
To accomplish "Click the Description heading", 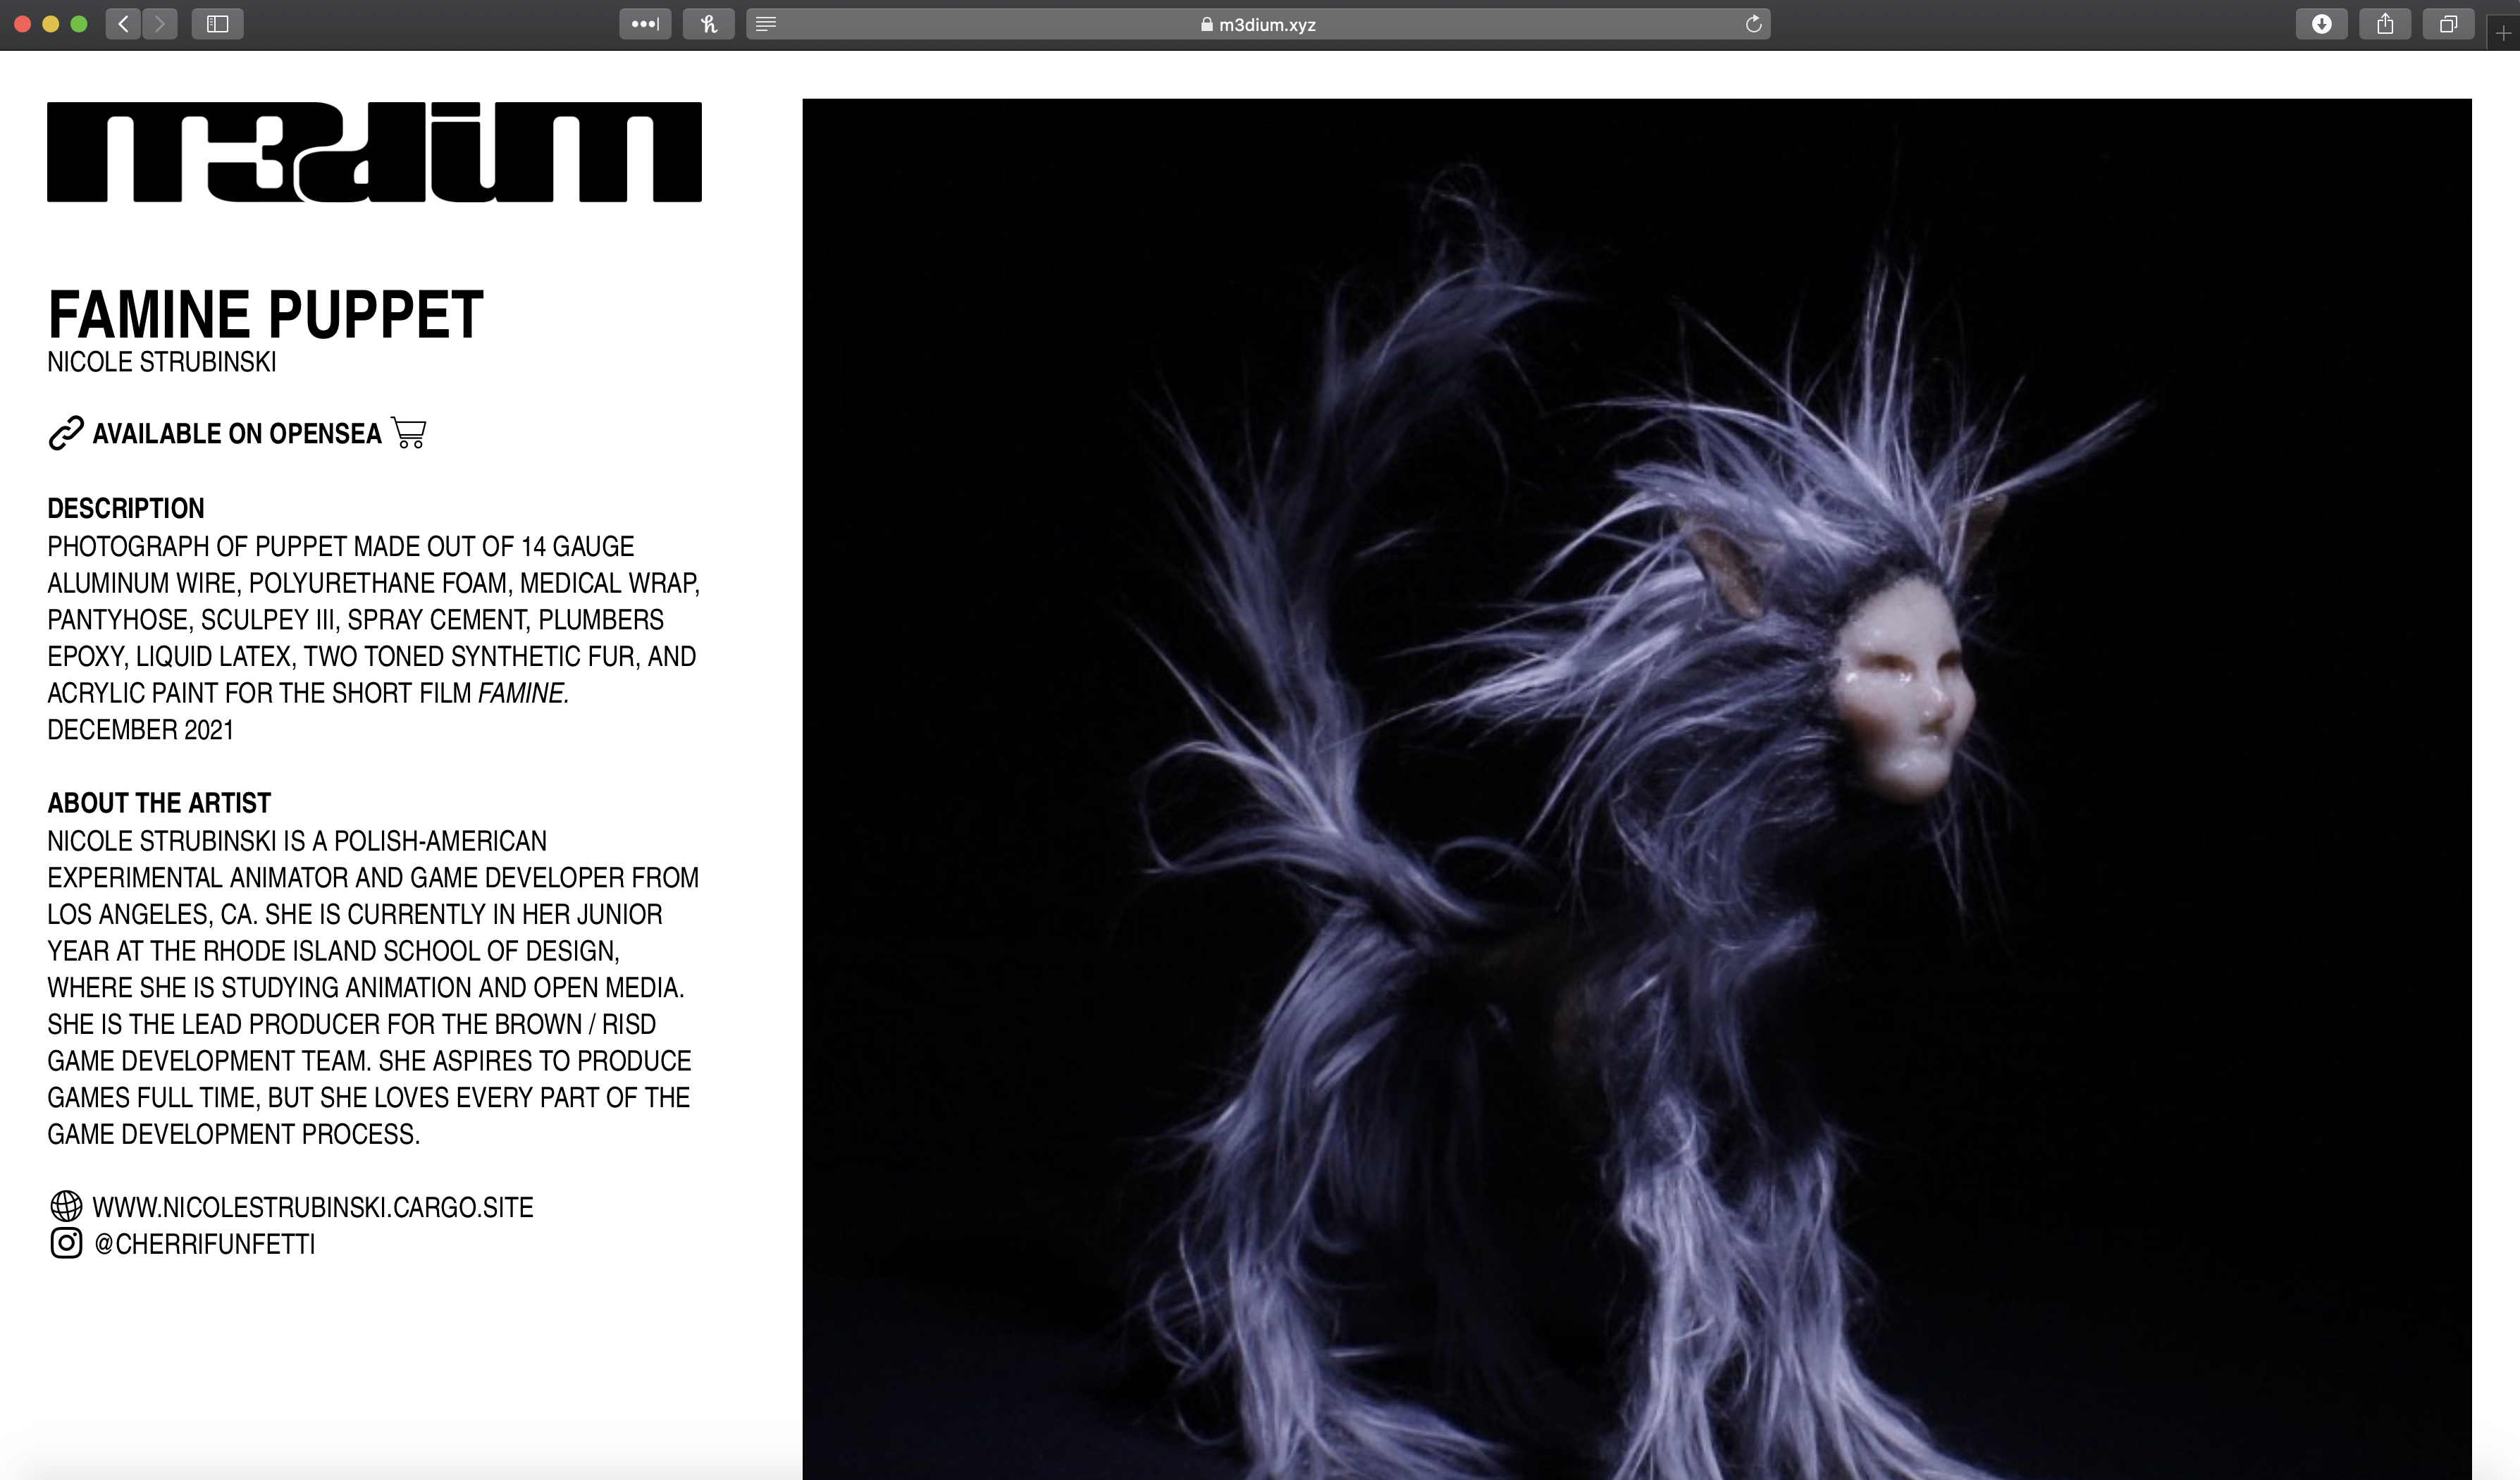I will (x=126, y=508).
